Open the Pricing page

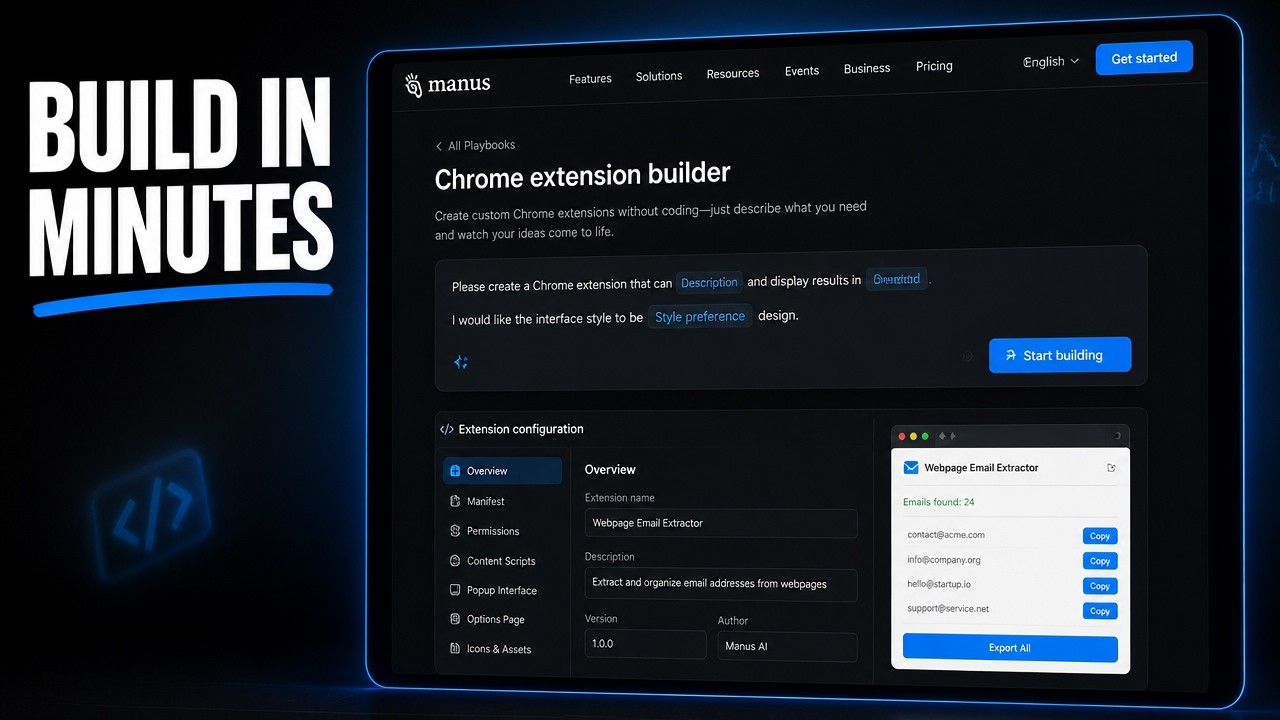[x=934, y=66]
